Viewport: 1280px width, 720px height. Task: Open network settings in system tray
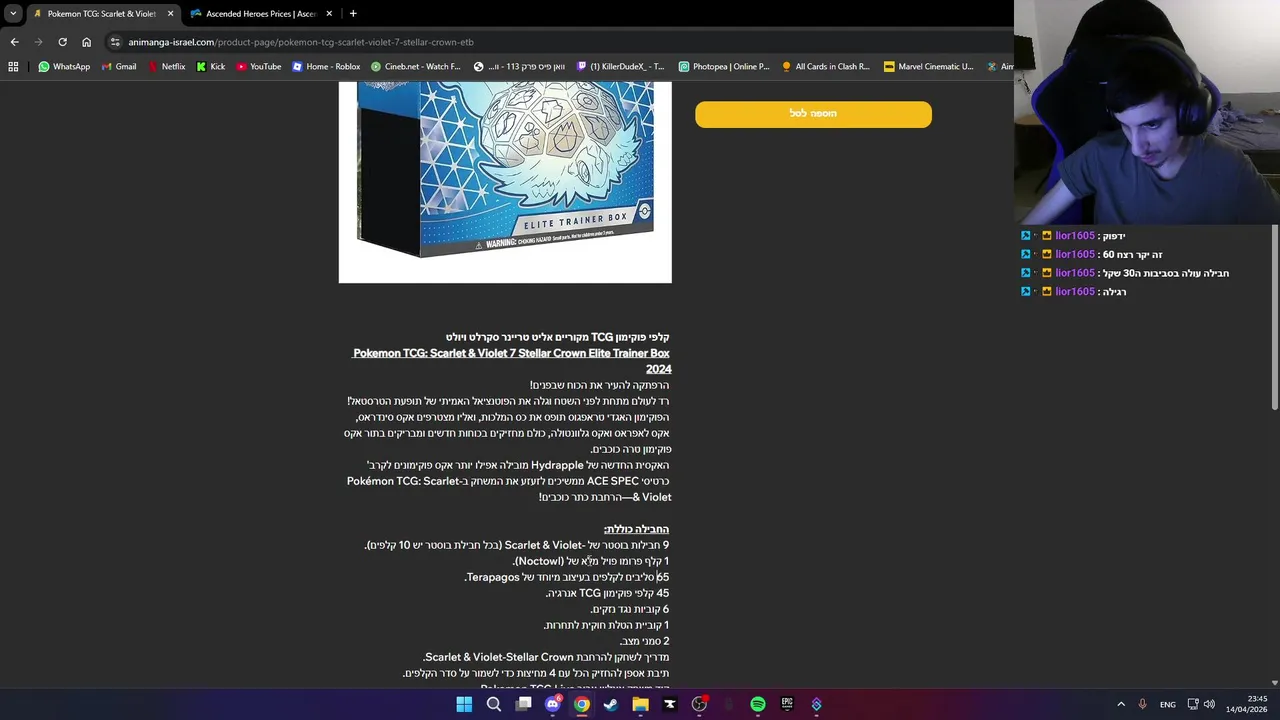(1192, 704)
